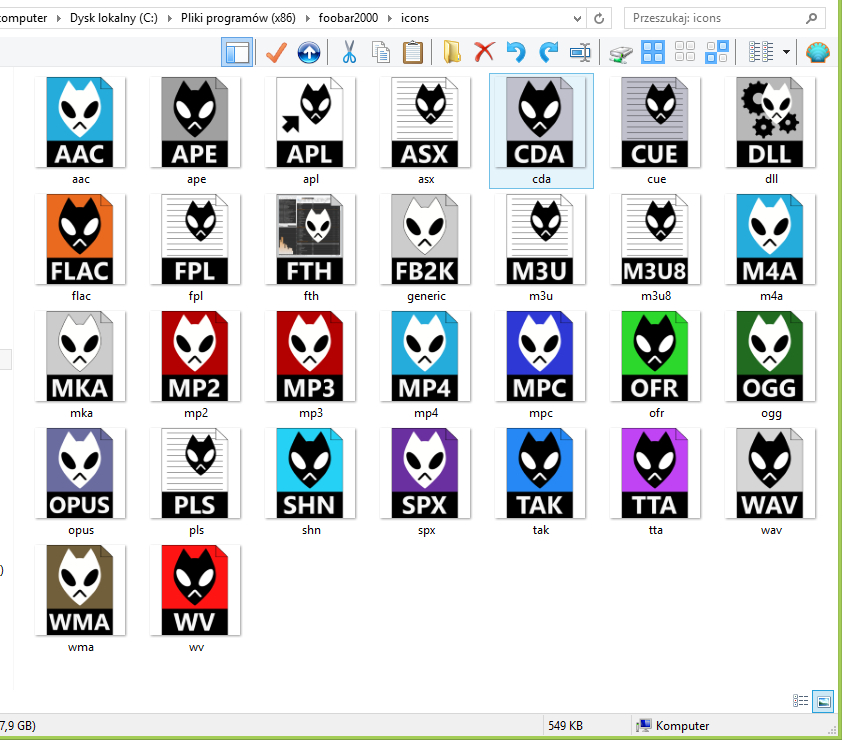Undo last action blue arrow

coord(516,53)
